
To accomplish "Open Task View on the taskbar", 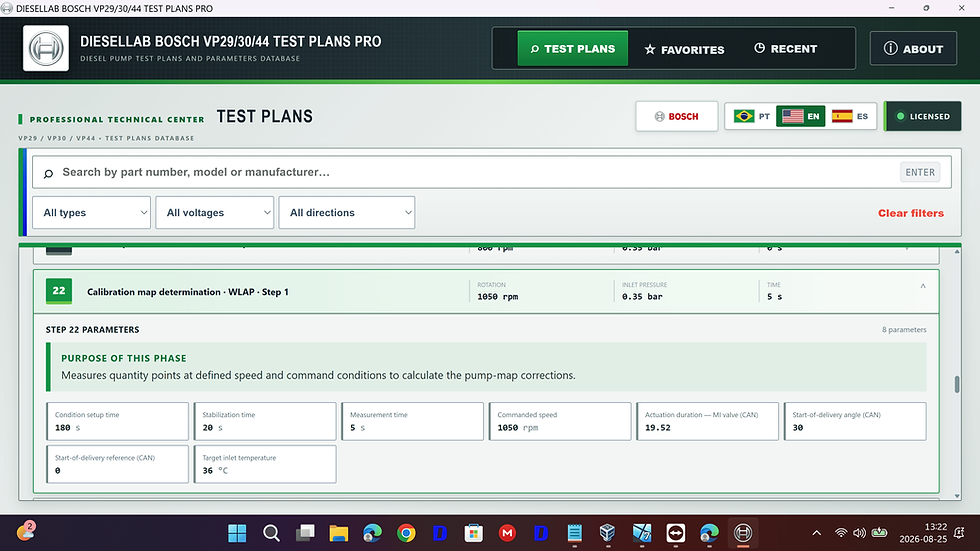I will click(305, 533).
